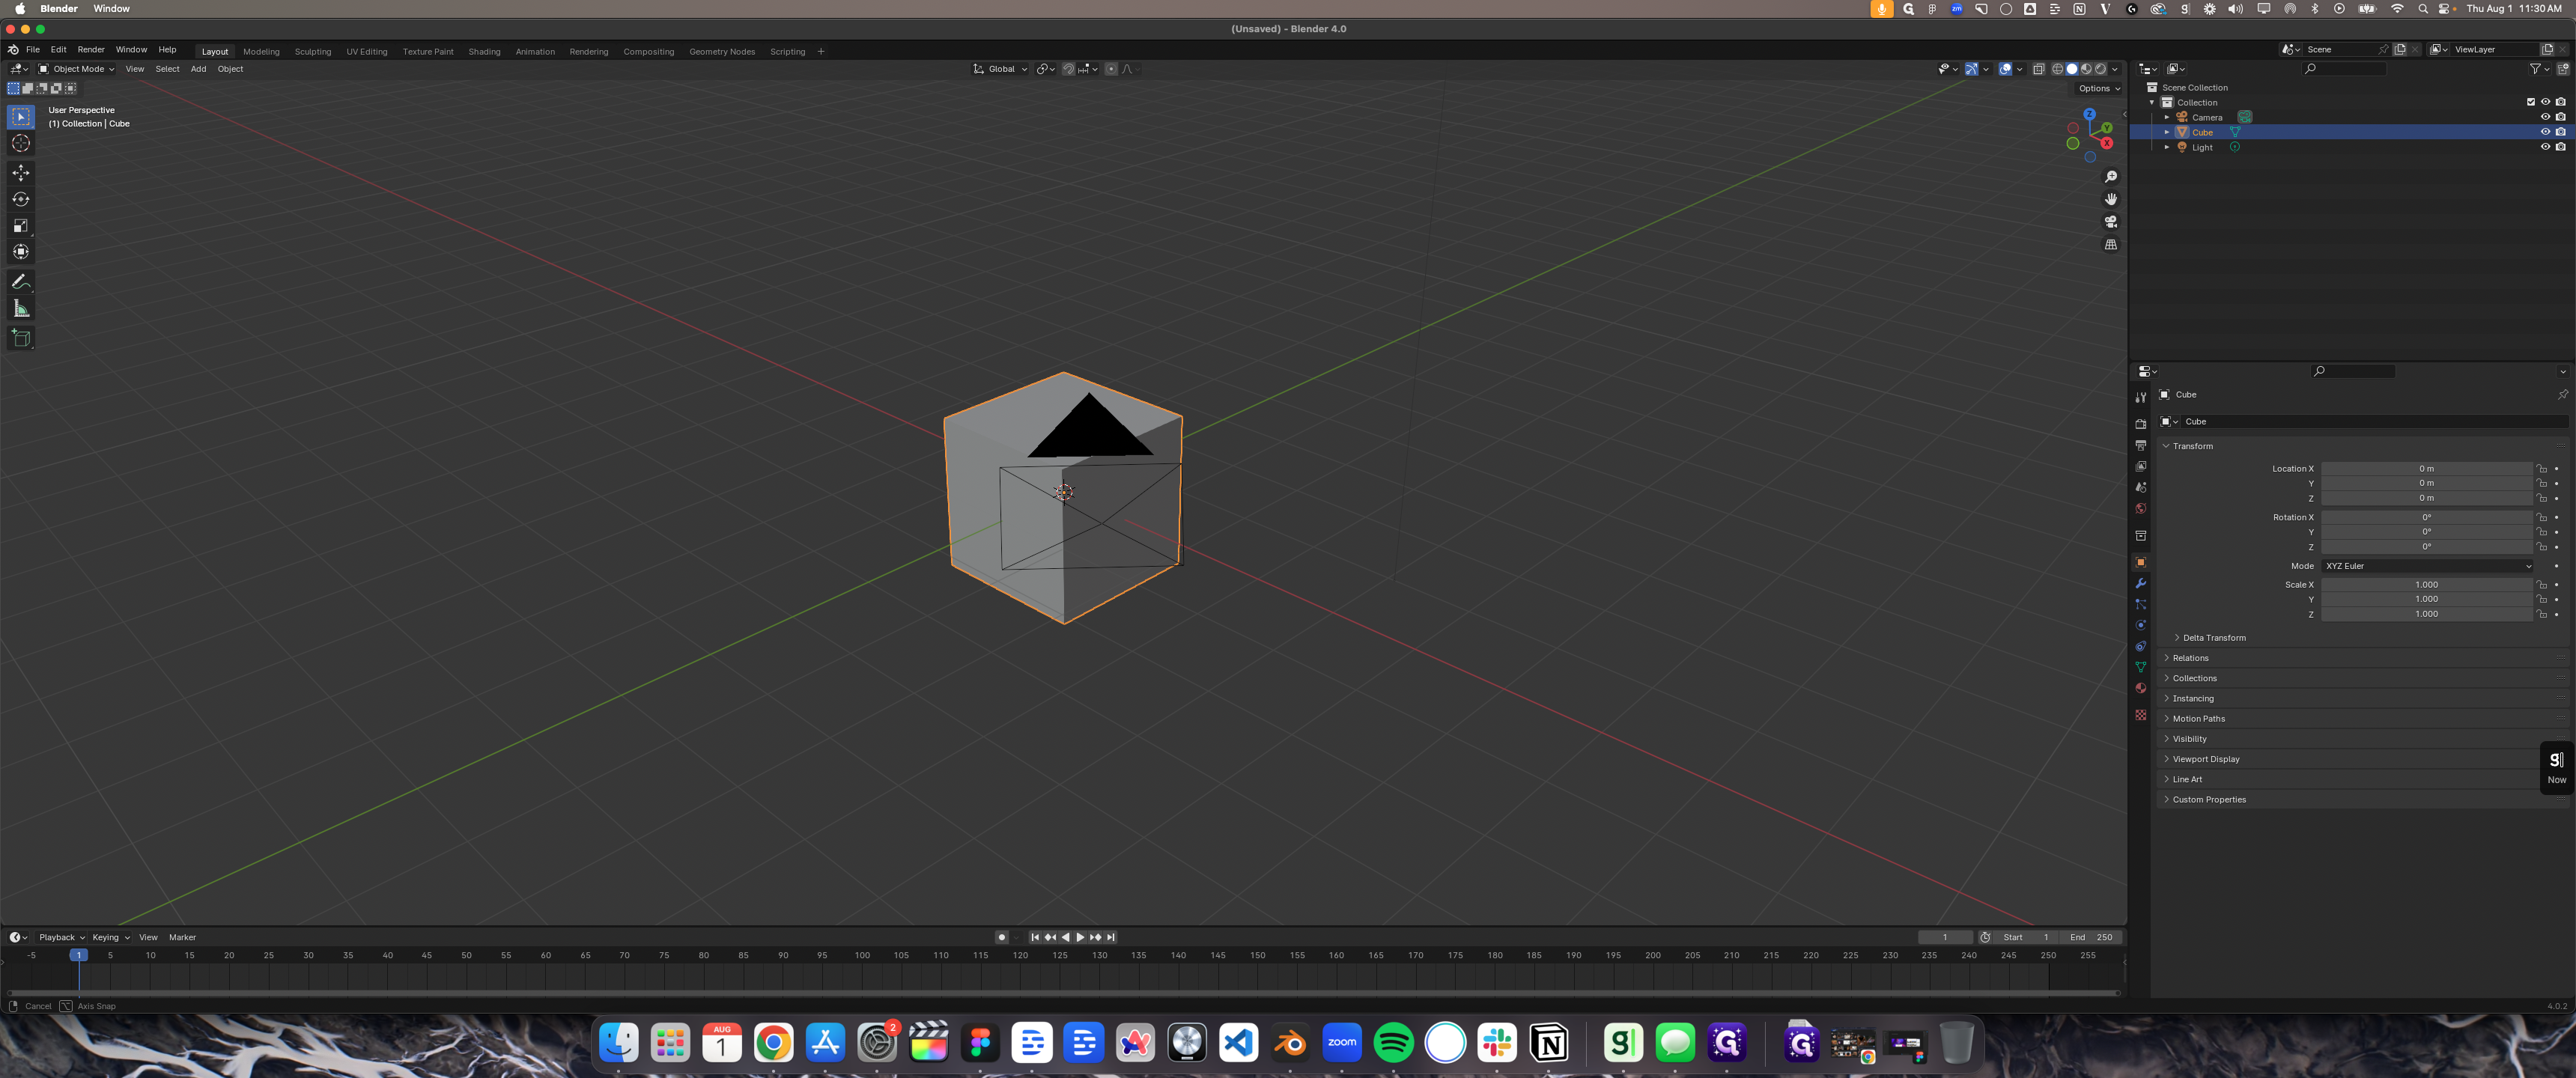Viewport: 2576px width, 1078px height.
Task: Click the Z axis on navigation gizmo
Action: (2089, 115)
